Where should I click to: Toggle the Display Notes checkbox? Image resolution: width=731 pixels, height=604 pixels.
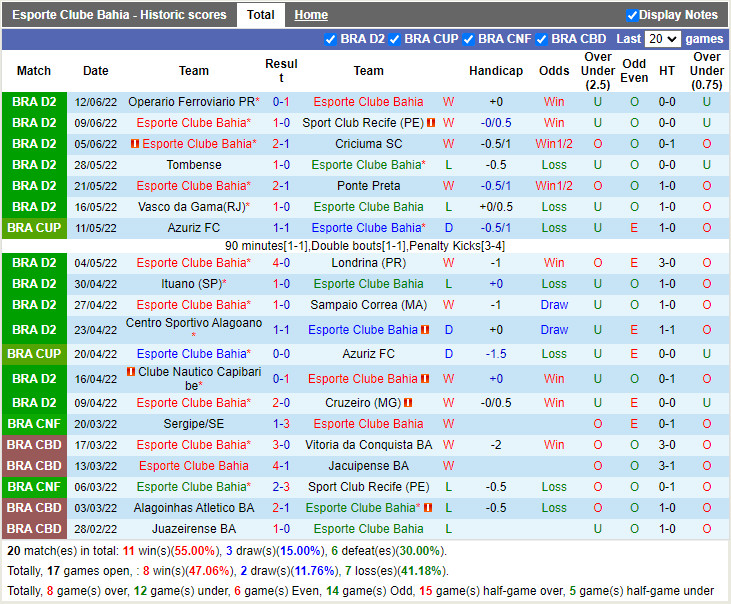coord(632,15)
